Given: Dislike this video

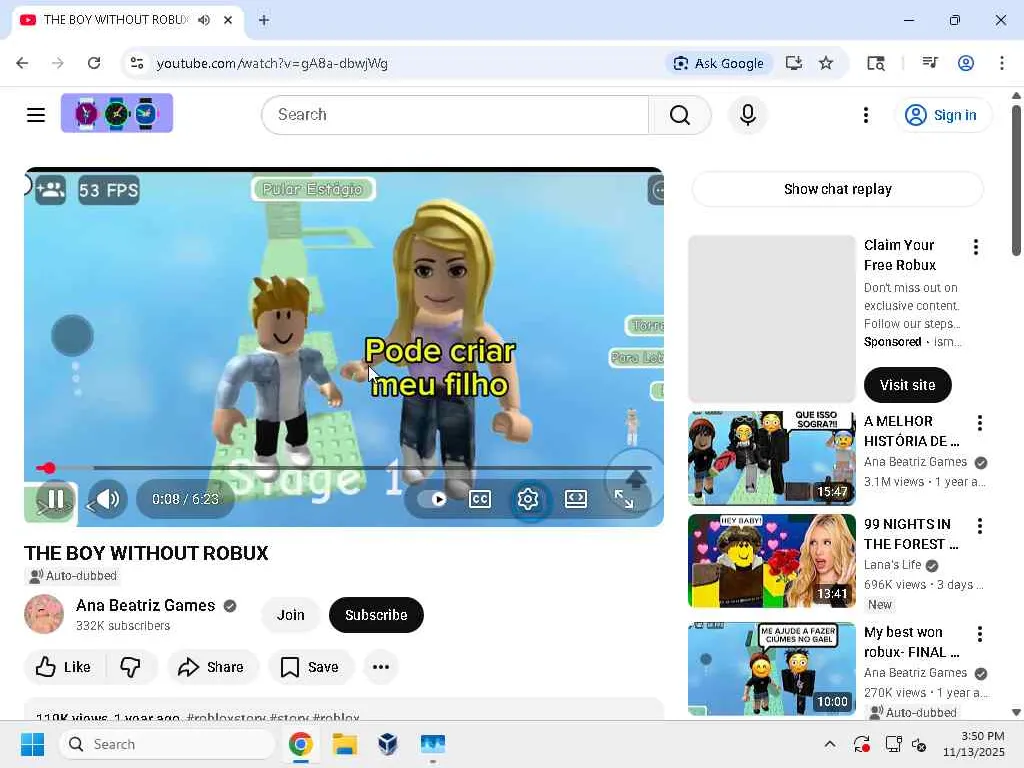Looking at the screenshot, I should (x=131, y=667).
